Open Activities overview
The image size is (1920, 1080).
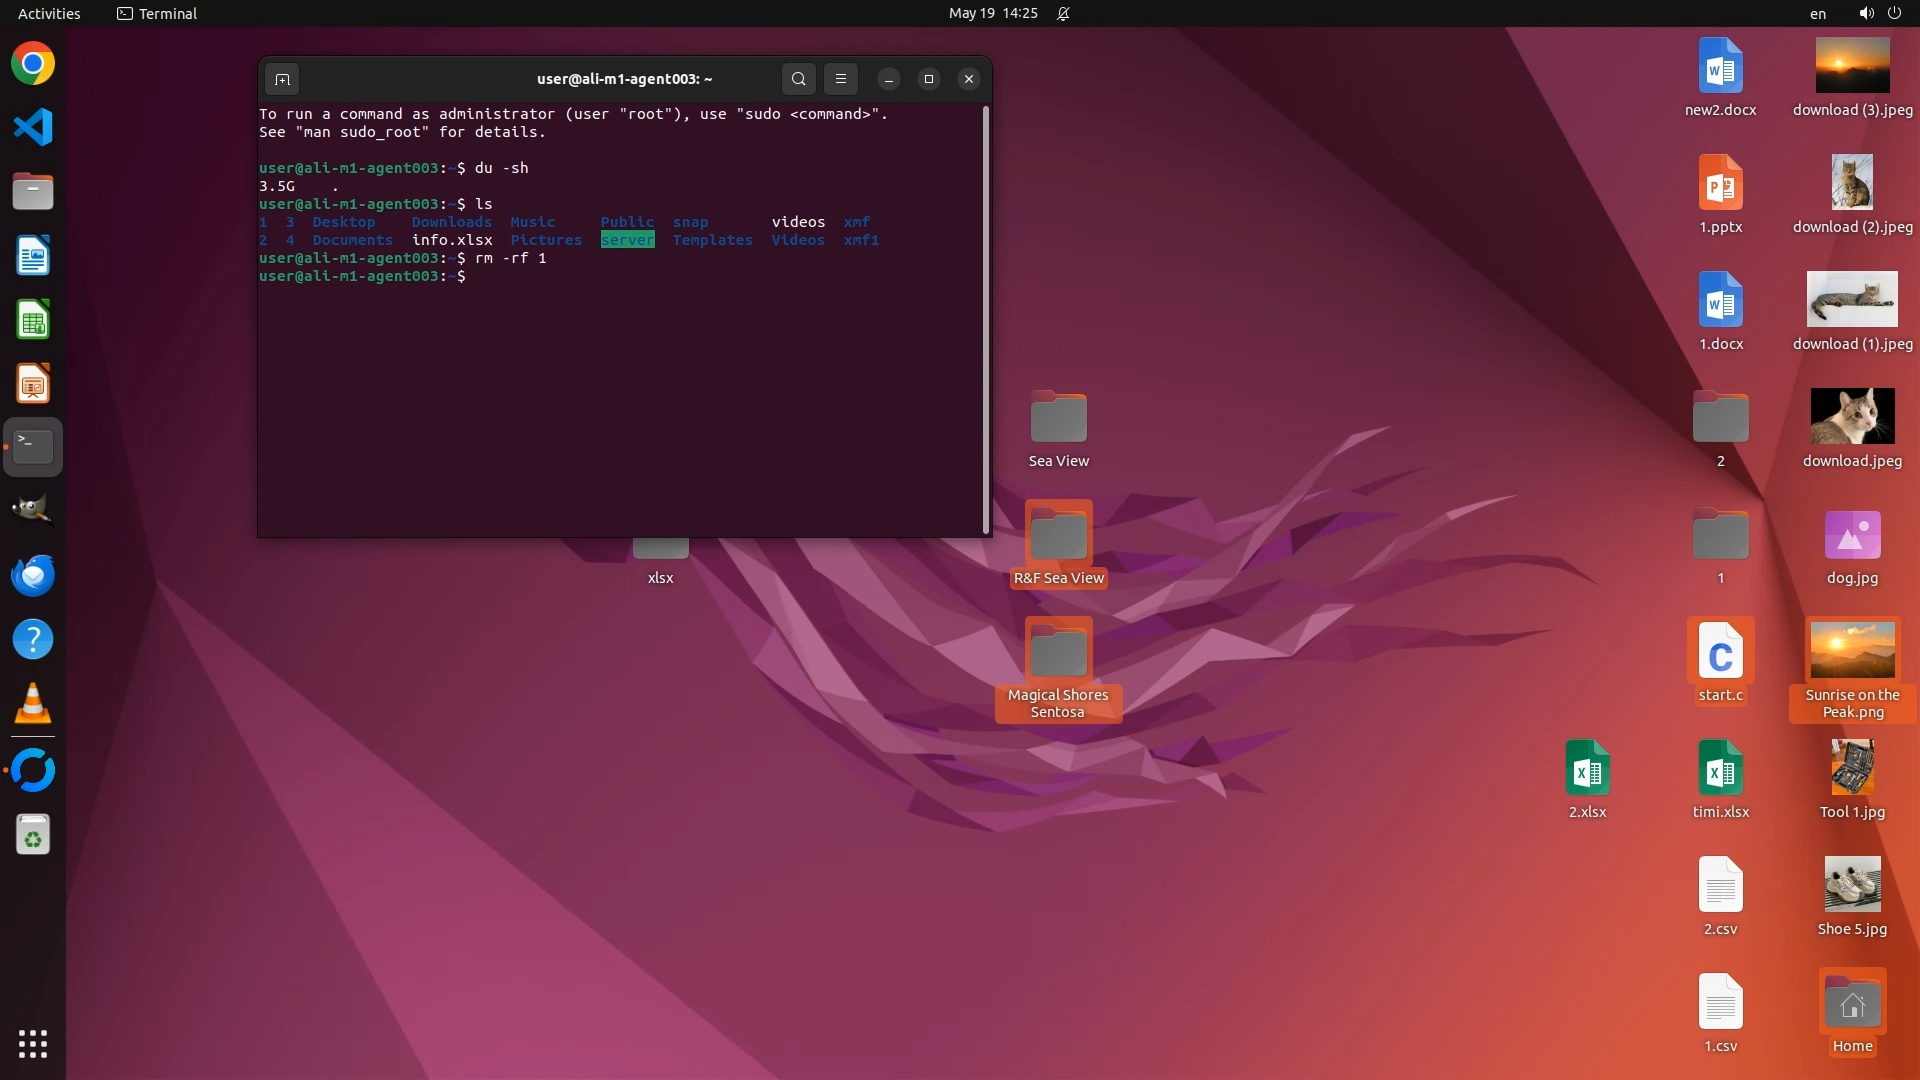(49, 13)
